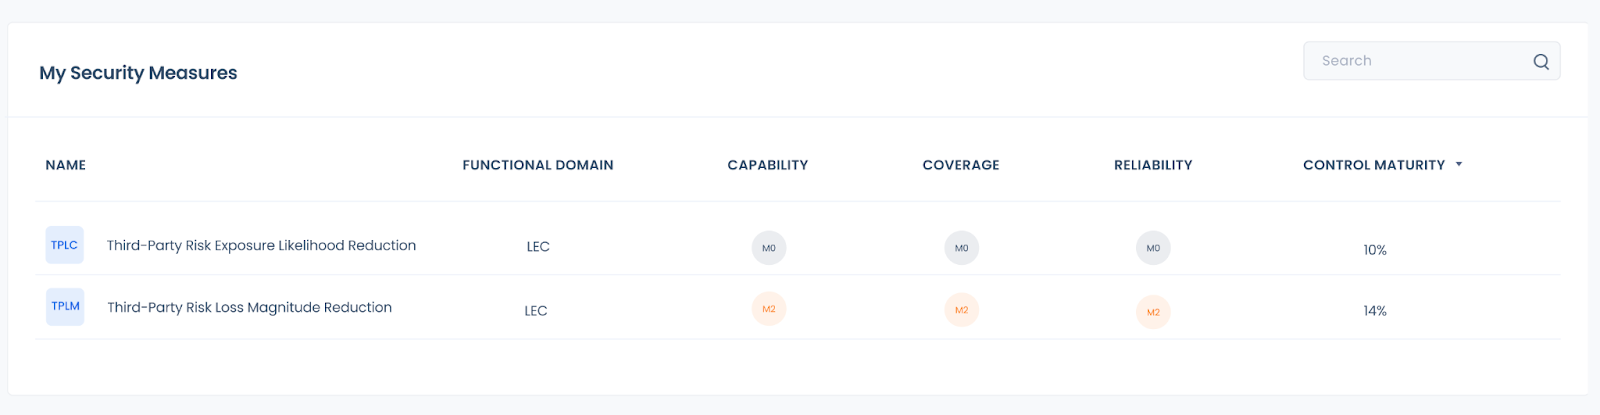Select M0 reliability badge in first row
The image size is (1600, 415).
click(x=1153, y=248)
